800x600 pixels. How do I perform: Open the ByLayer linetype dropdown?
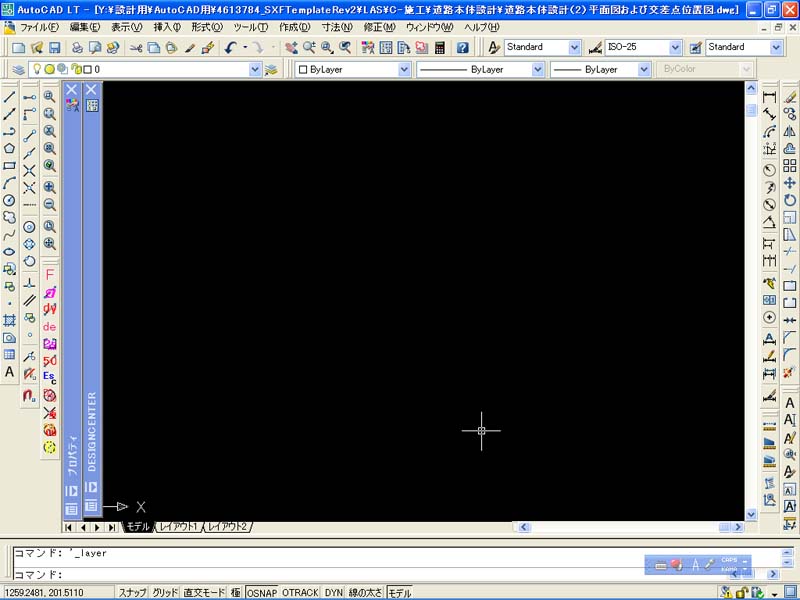[537, 69]
